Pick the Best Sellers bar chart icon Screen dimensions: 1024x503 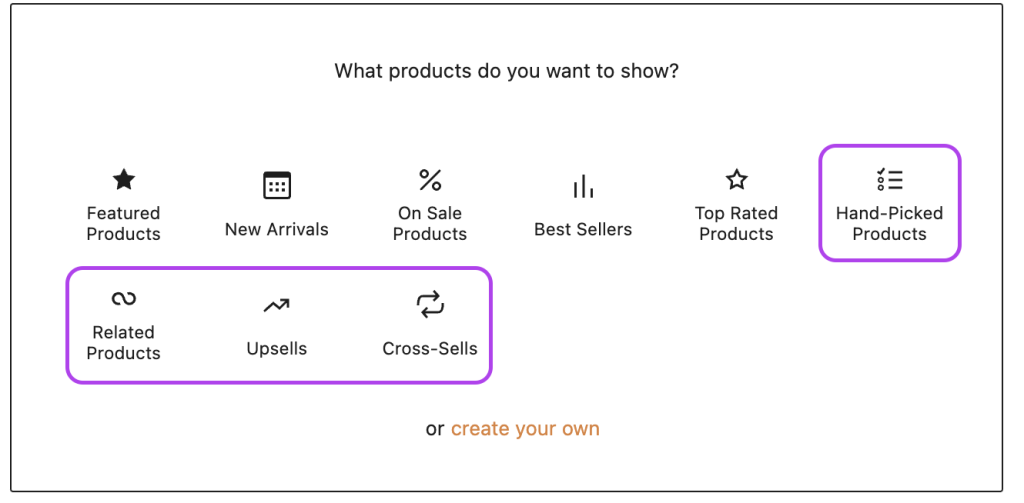[x=583, y=186]
